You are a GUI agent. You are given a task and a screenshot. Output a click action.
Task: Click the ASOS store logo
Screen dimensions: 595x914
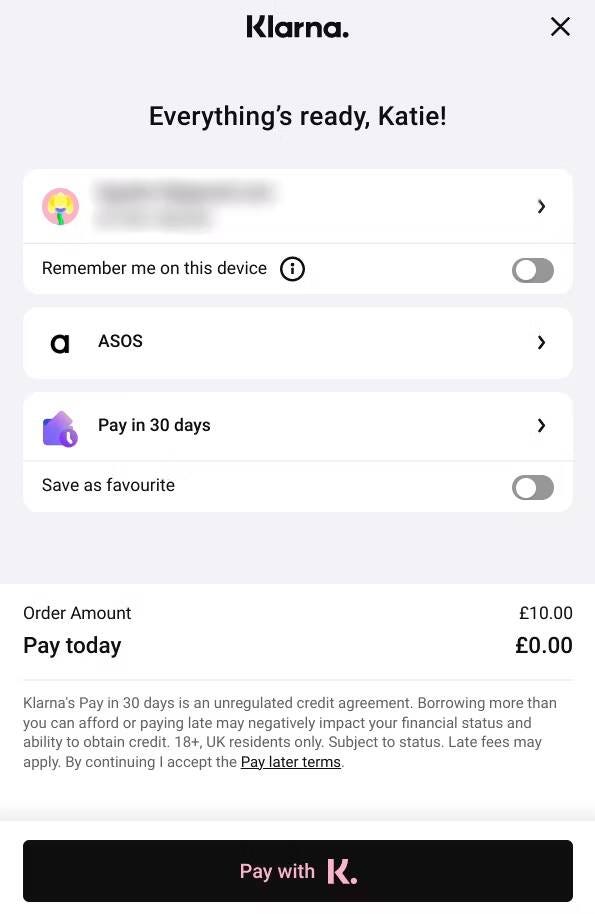(60, 343)
